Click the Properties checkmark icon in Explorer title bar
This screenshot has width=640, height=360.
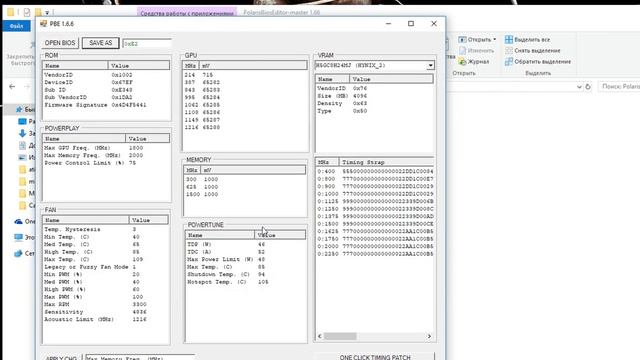[27, 12]
